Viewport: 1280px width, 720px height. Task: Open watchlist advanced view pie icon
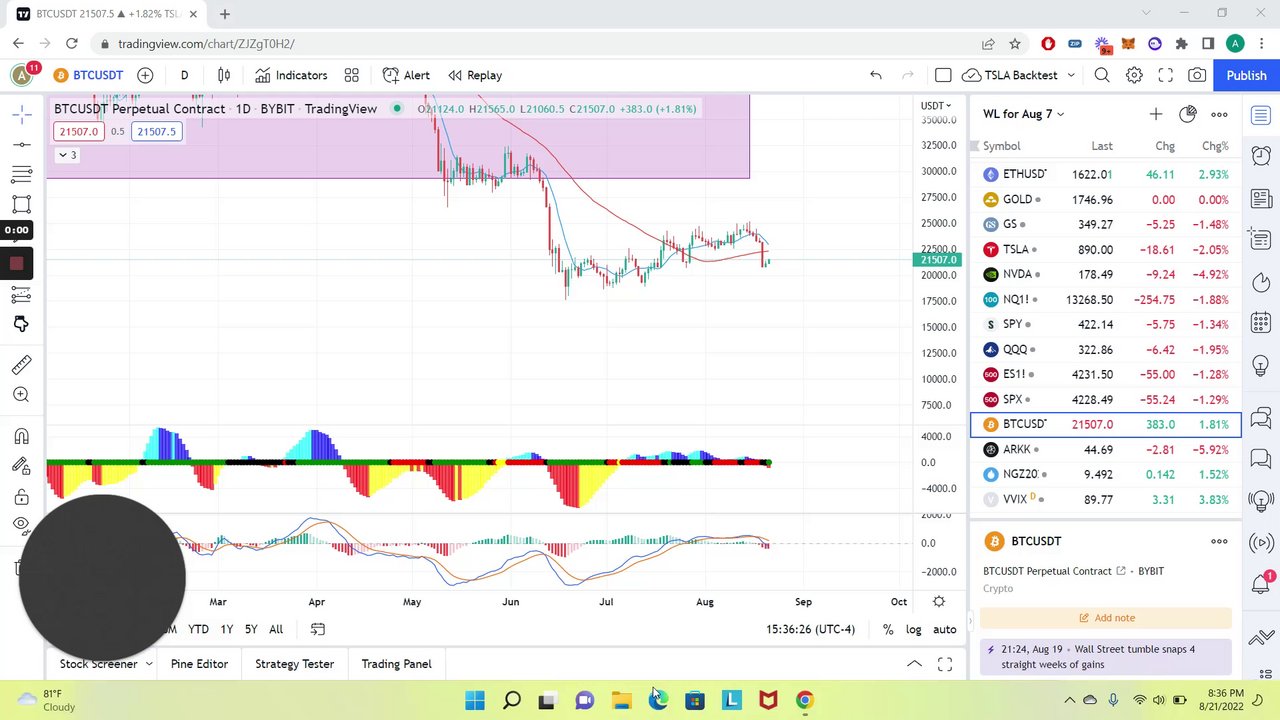point(1188,114)
